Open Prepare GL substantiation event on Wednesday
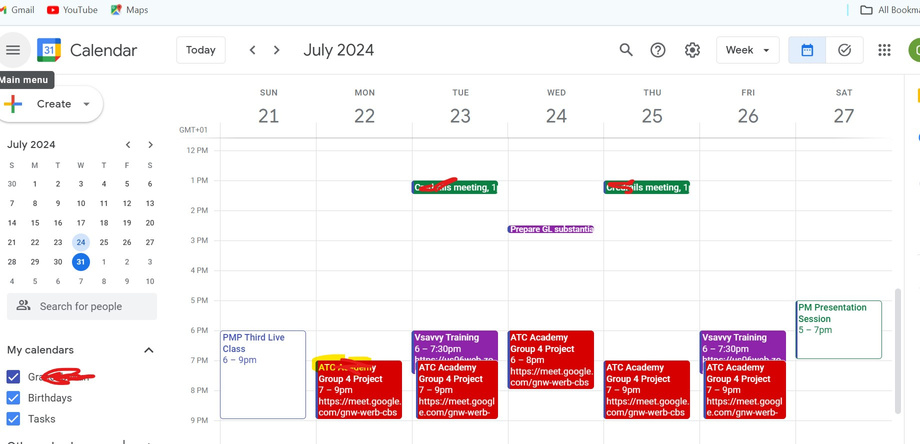Image resolution: width=920 pixels, height=444 pixels. (551, 229)
